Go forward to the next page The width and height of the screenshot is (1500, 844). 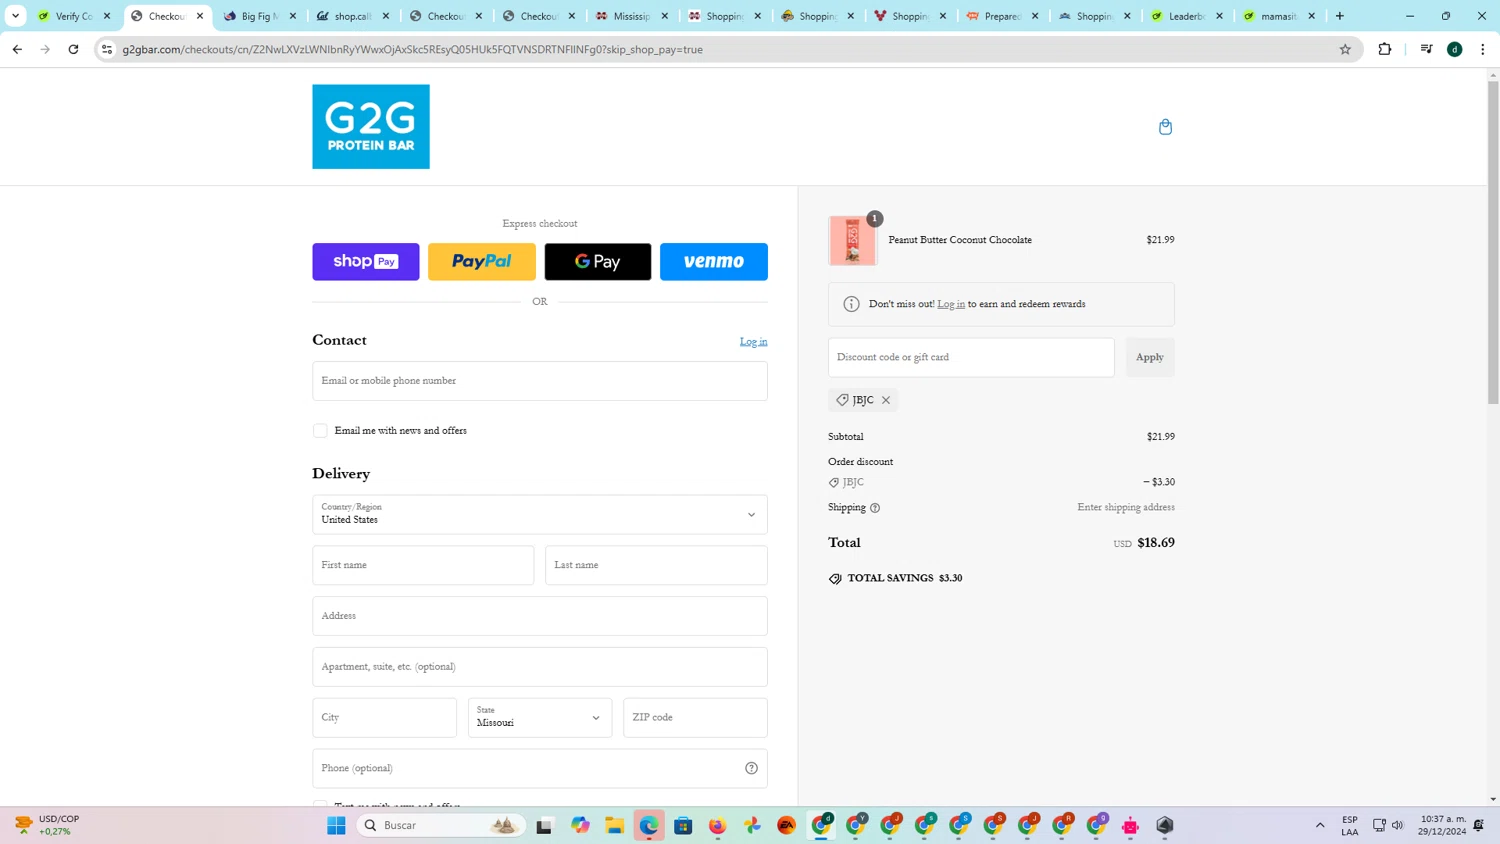(45, 49)
